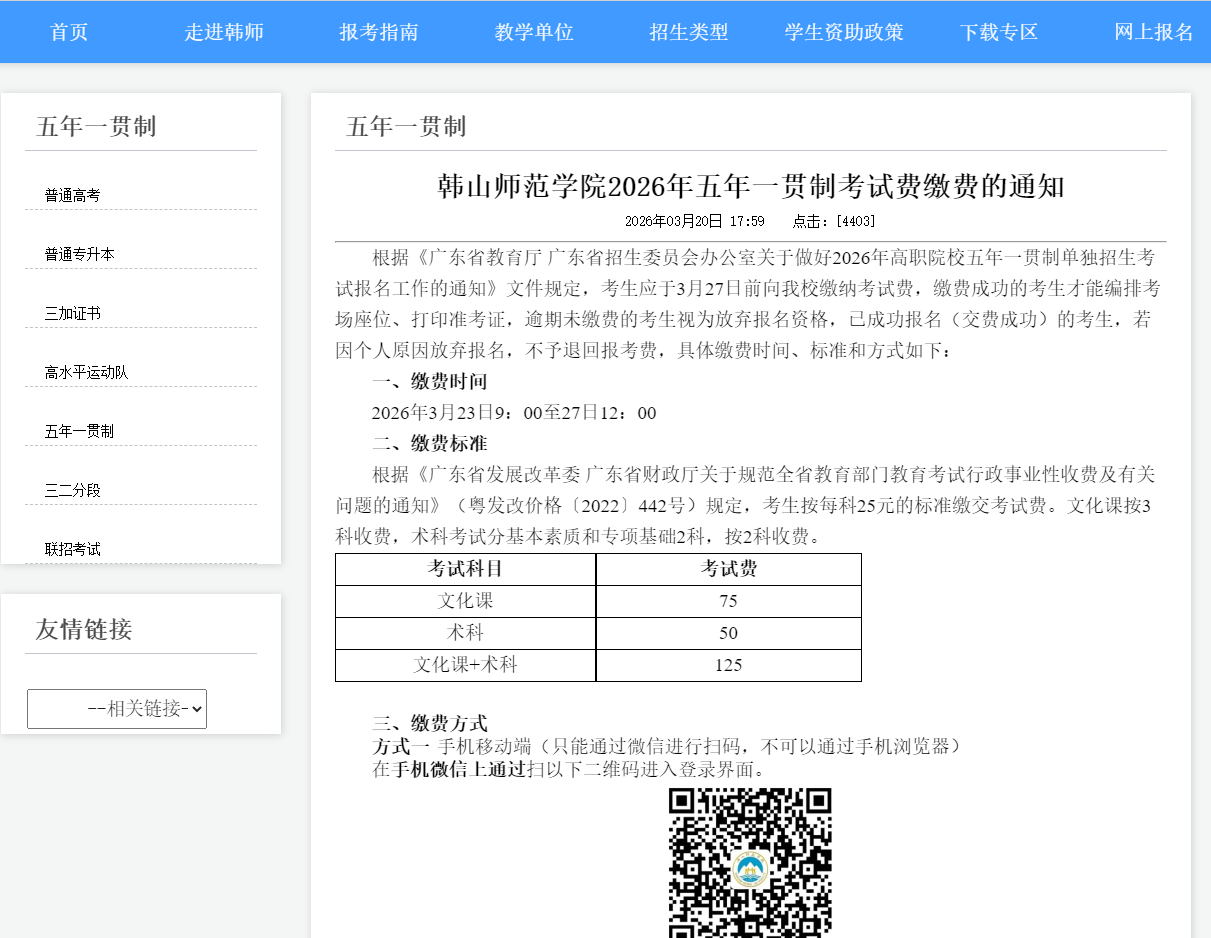Select the 下载专区 navigation item
This screenshot has height=938, width=1211.
[x=998, y=31]
